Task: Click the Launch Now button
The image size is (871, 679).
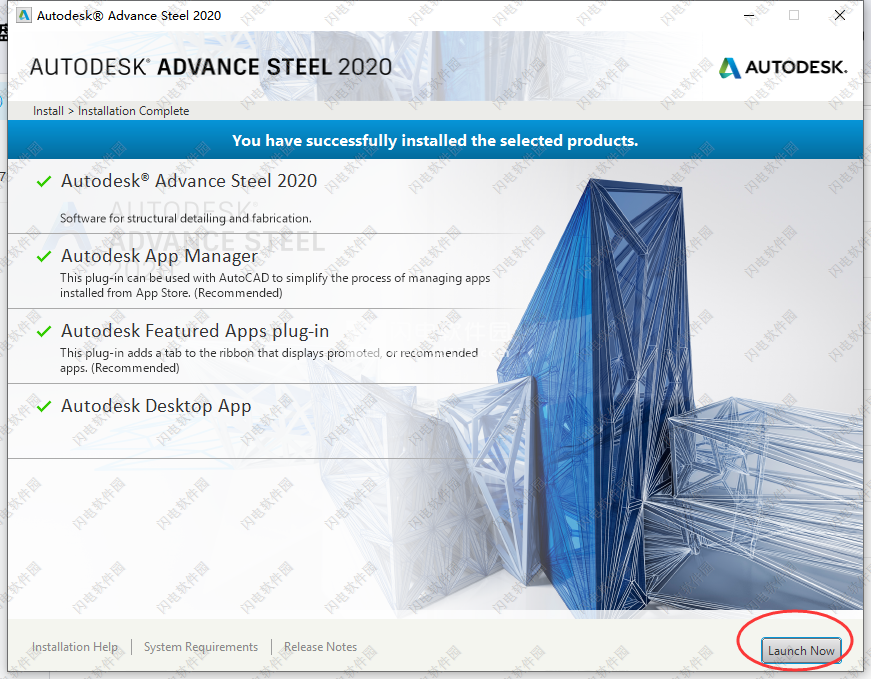Action: pos(800,650)
